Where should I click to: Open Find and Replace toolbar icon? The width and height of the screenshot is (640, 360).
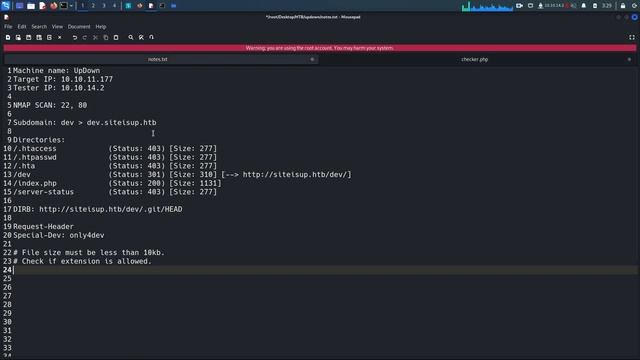(141, 37)
